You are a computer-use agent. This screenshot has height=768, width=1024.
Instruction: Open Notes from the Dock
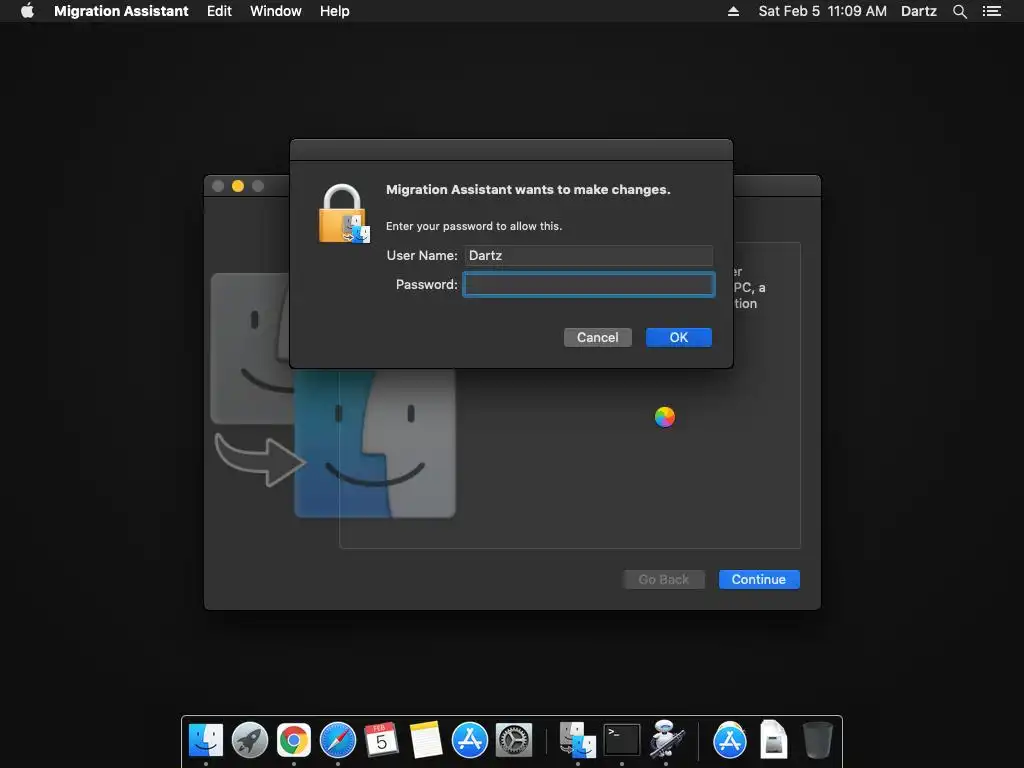426,740
